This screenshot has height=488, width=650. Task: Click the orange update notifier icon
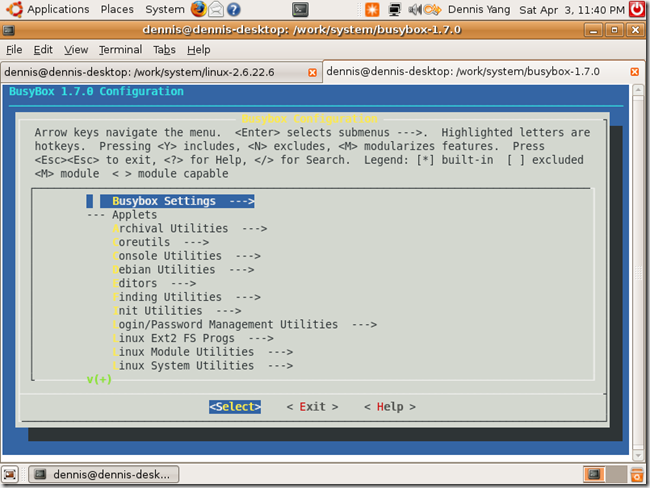pyautogui.click(x=372, y=9)
